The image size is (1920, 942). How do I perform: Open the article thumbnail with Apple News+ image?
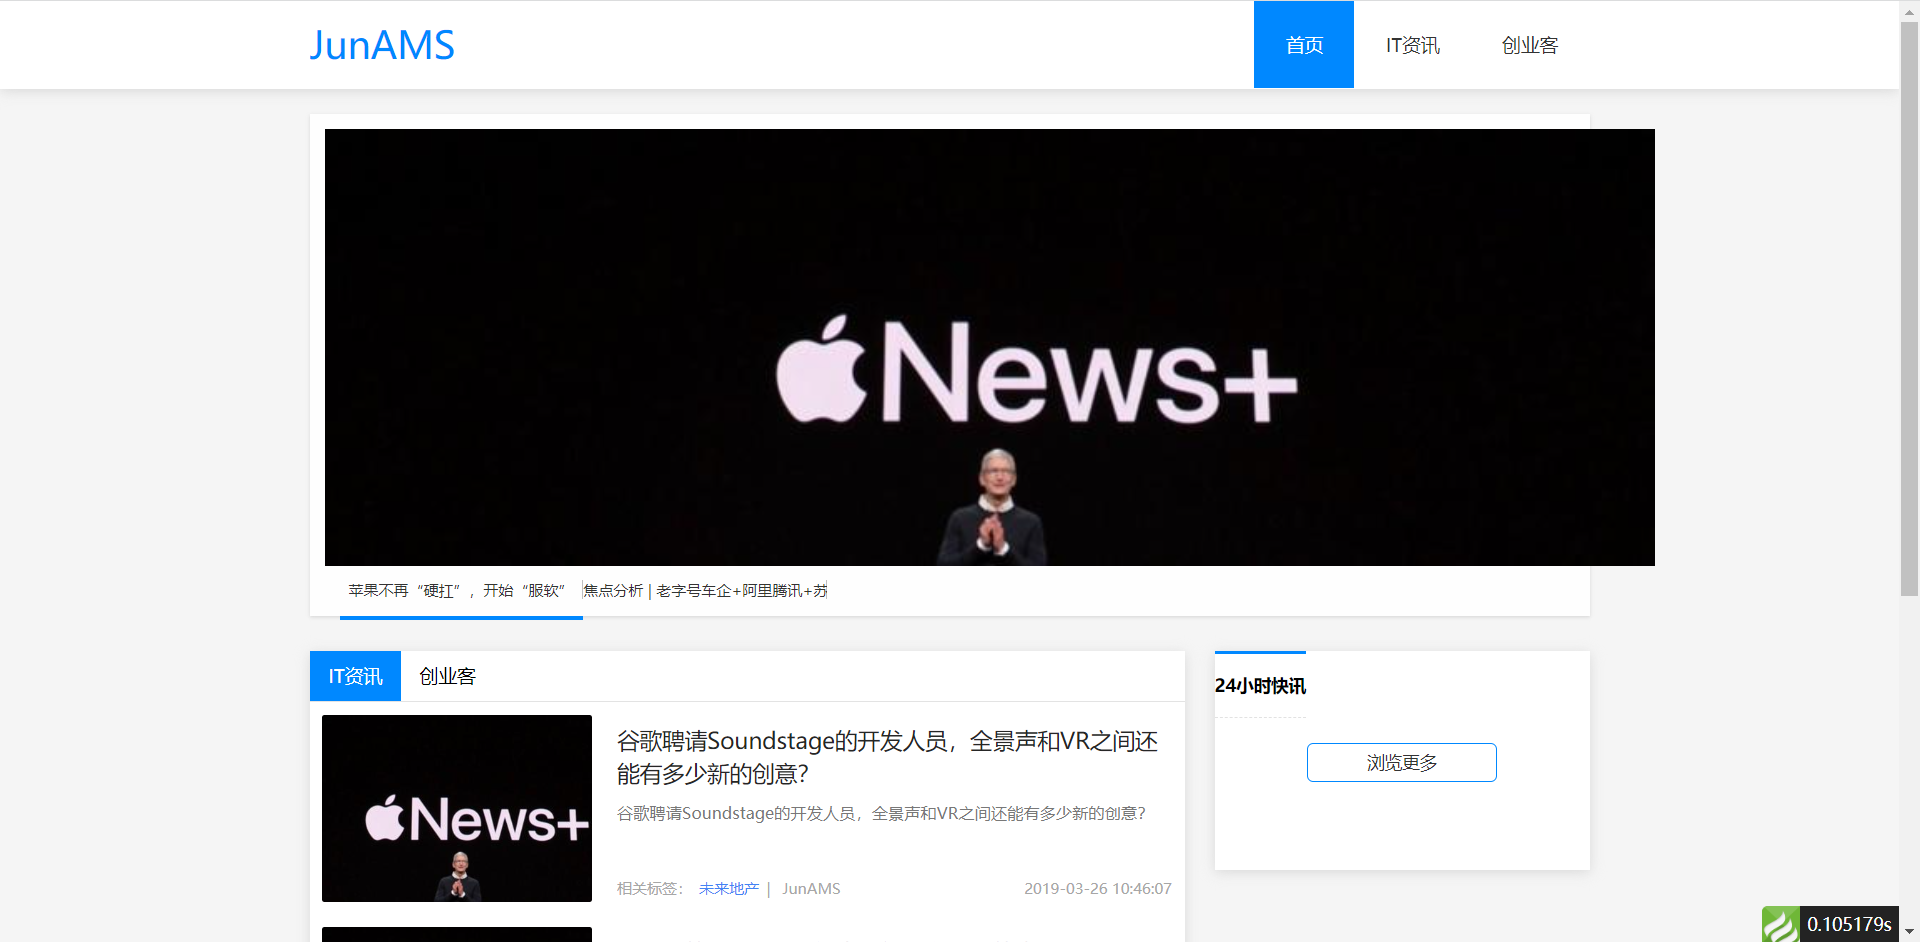tap(457, 808)
